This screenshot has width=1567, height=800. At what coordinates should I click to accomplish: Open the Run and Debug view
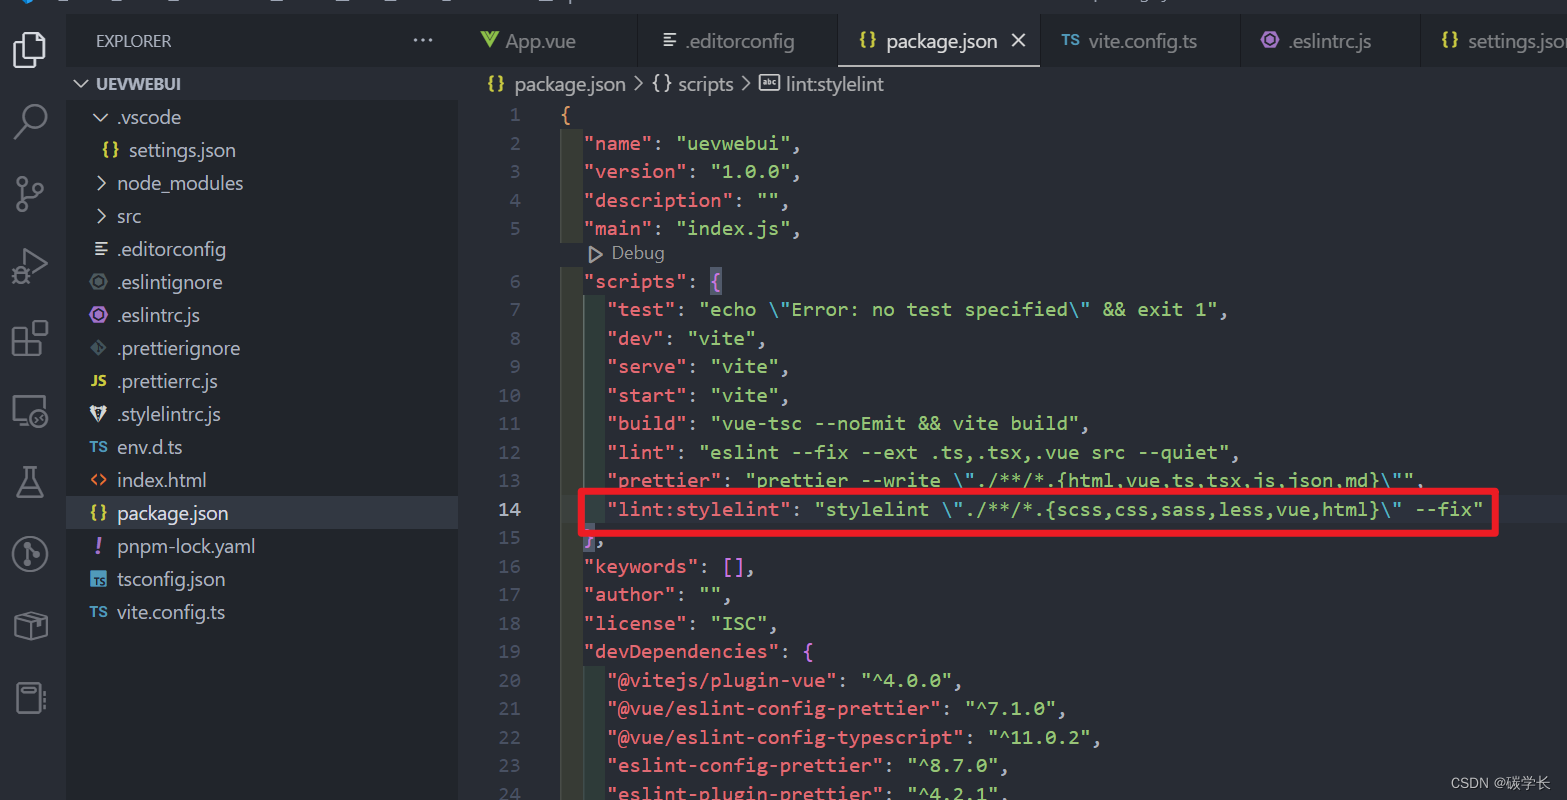(30, 266)
